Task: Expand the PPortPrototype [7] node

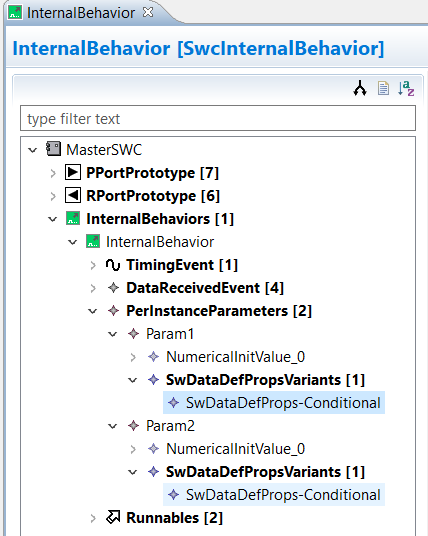Action: pos(53,173)
